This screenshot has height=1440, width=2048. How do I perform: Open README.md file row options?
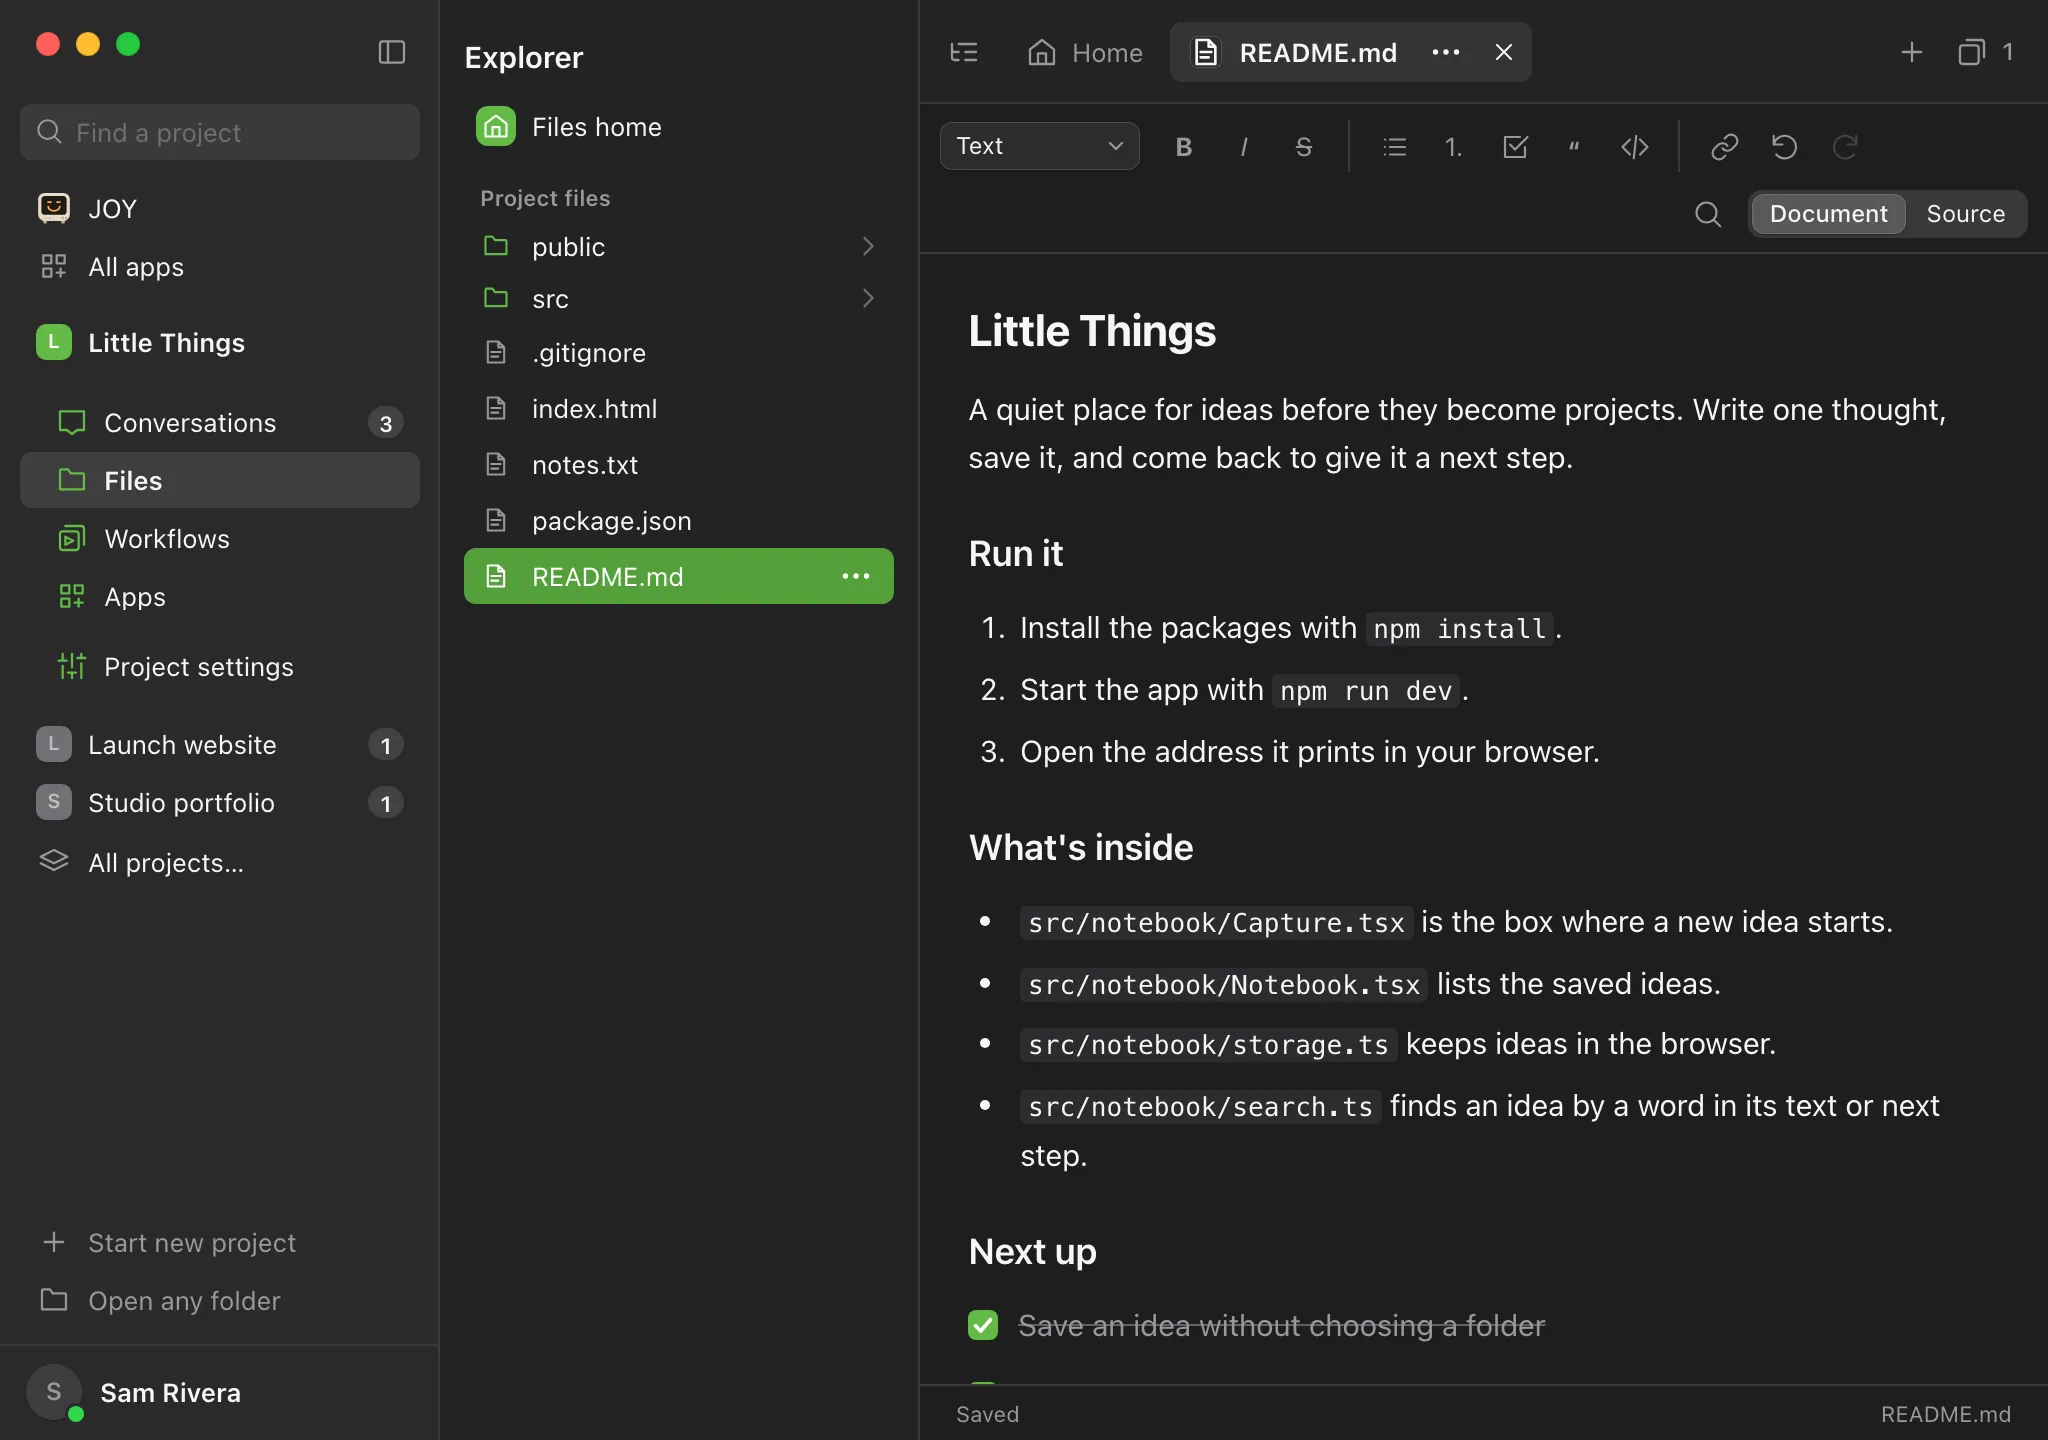coord(856,576)
